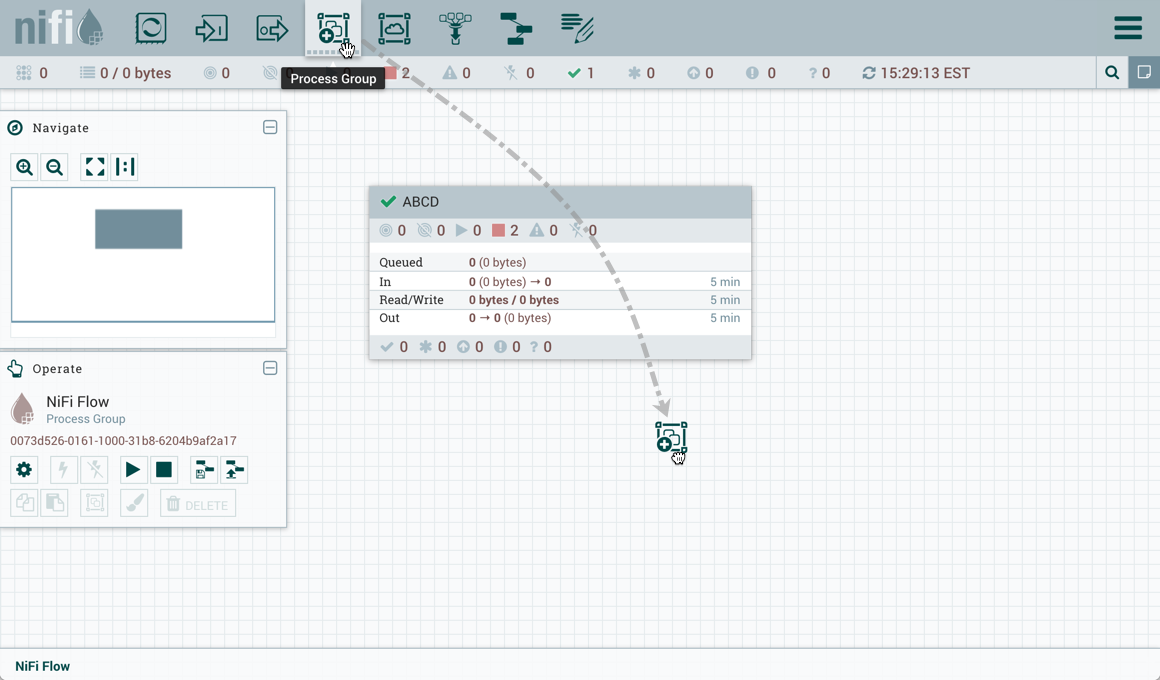Stop the flow with the stop button
The width and height of the screenshot is (1160, 680).
pyautogui.click(x=164, y=470)
